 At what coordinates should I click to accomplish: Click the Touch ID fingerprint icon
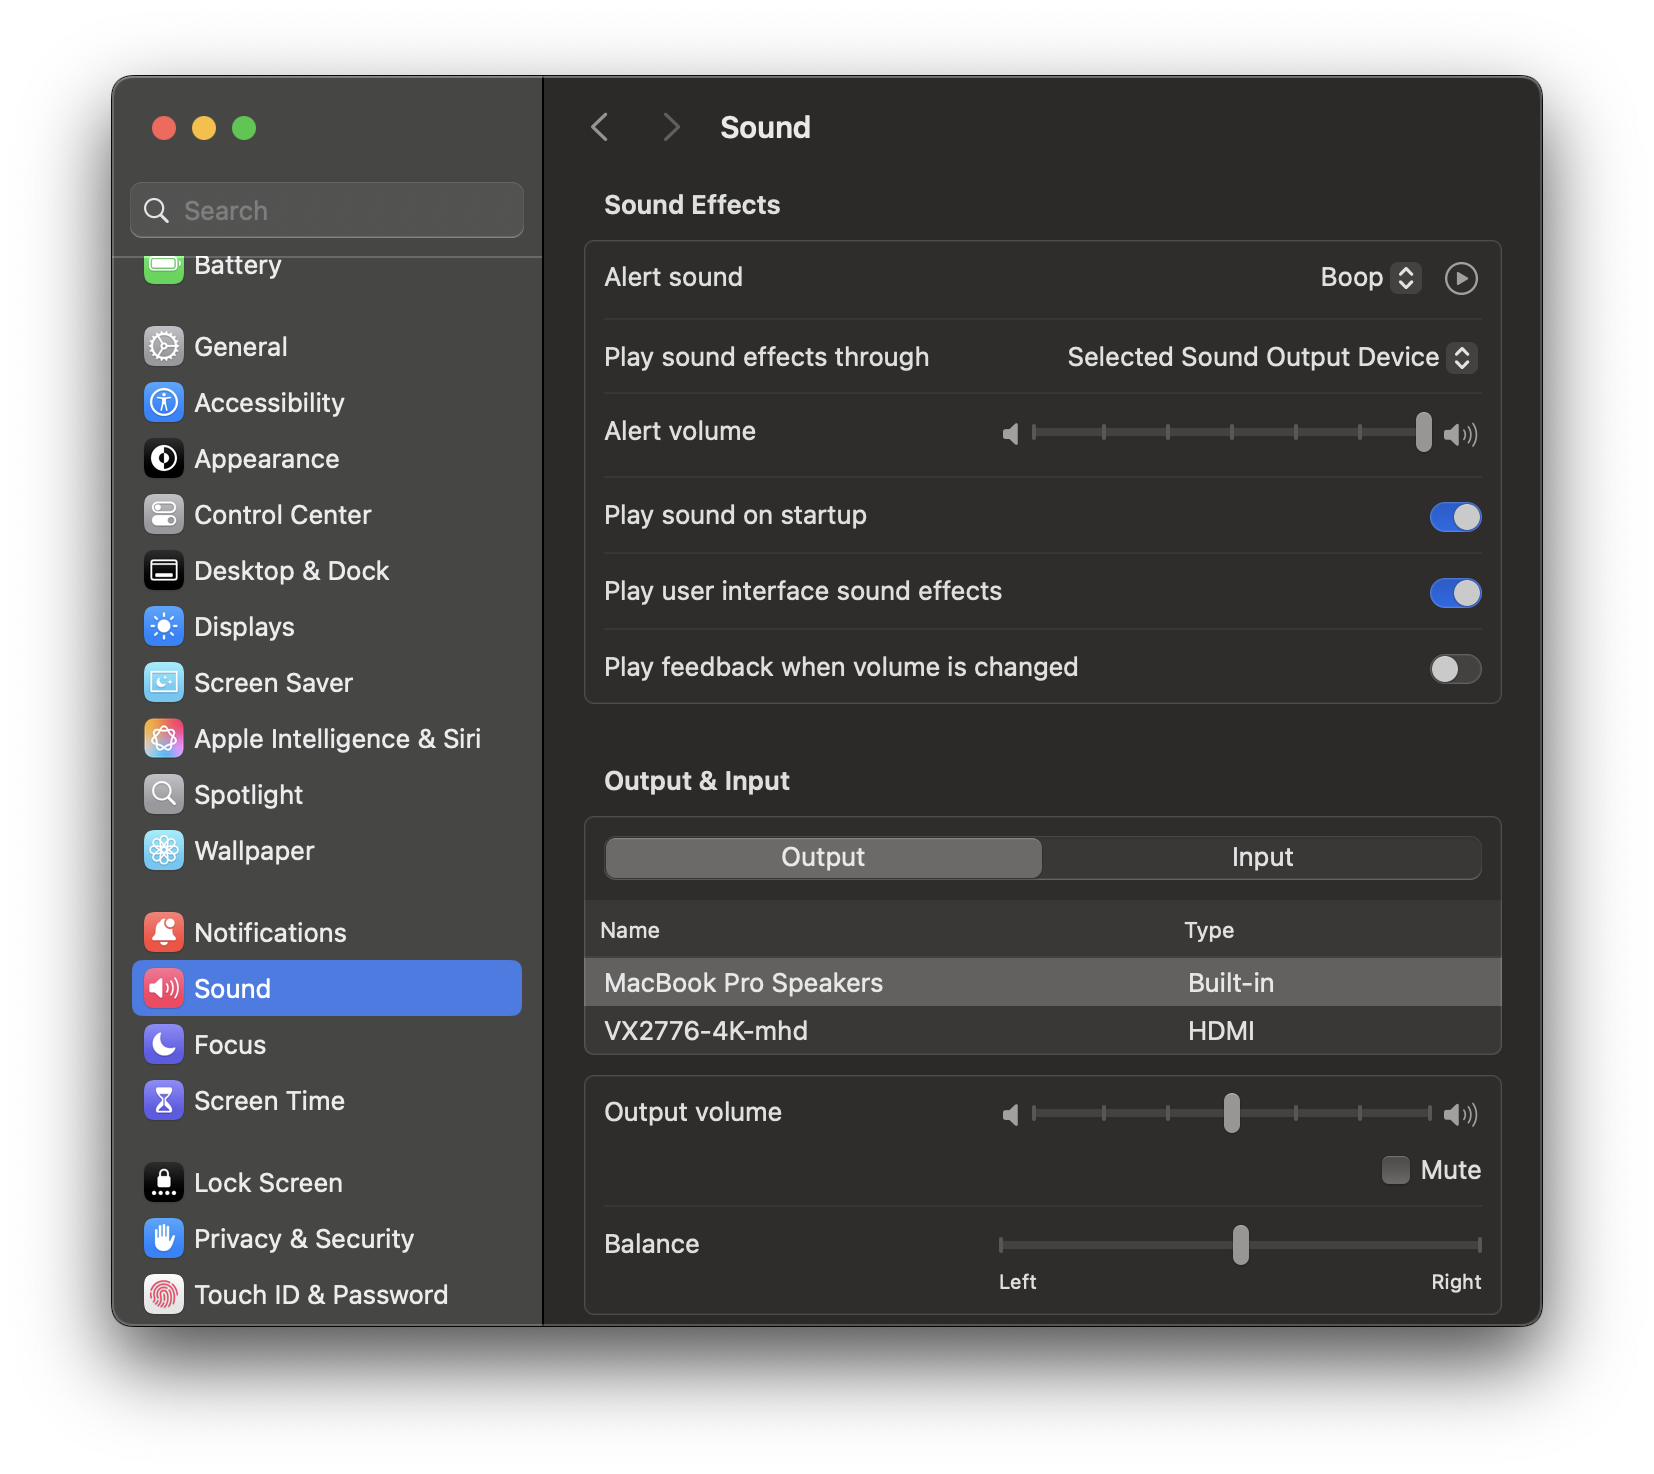coord(163,1294)
